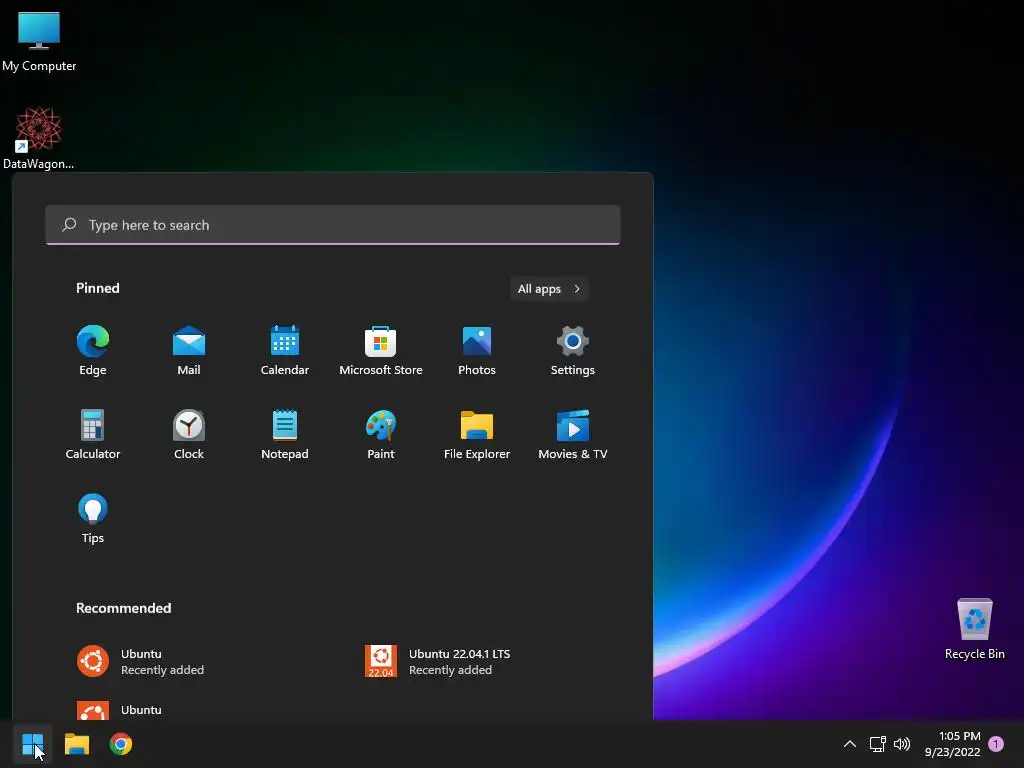Show hidden system tray icons
Screen dimensions: 1024x768
[x=850, y=744]
